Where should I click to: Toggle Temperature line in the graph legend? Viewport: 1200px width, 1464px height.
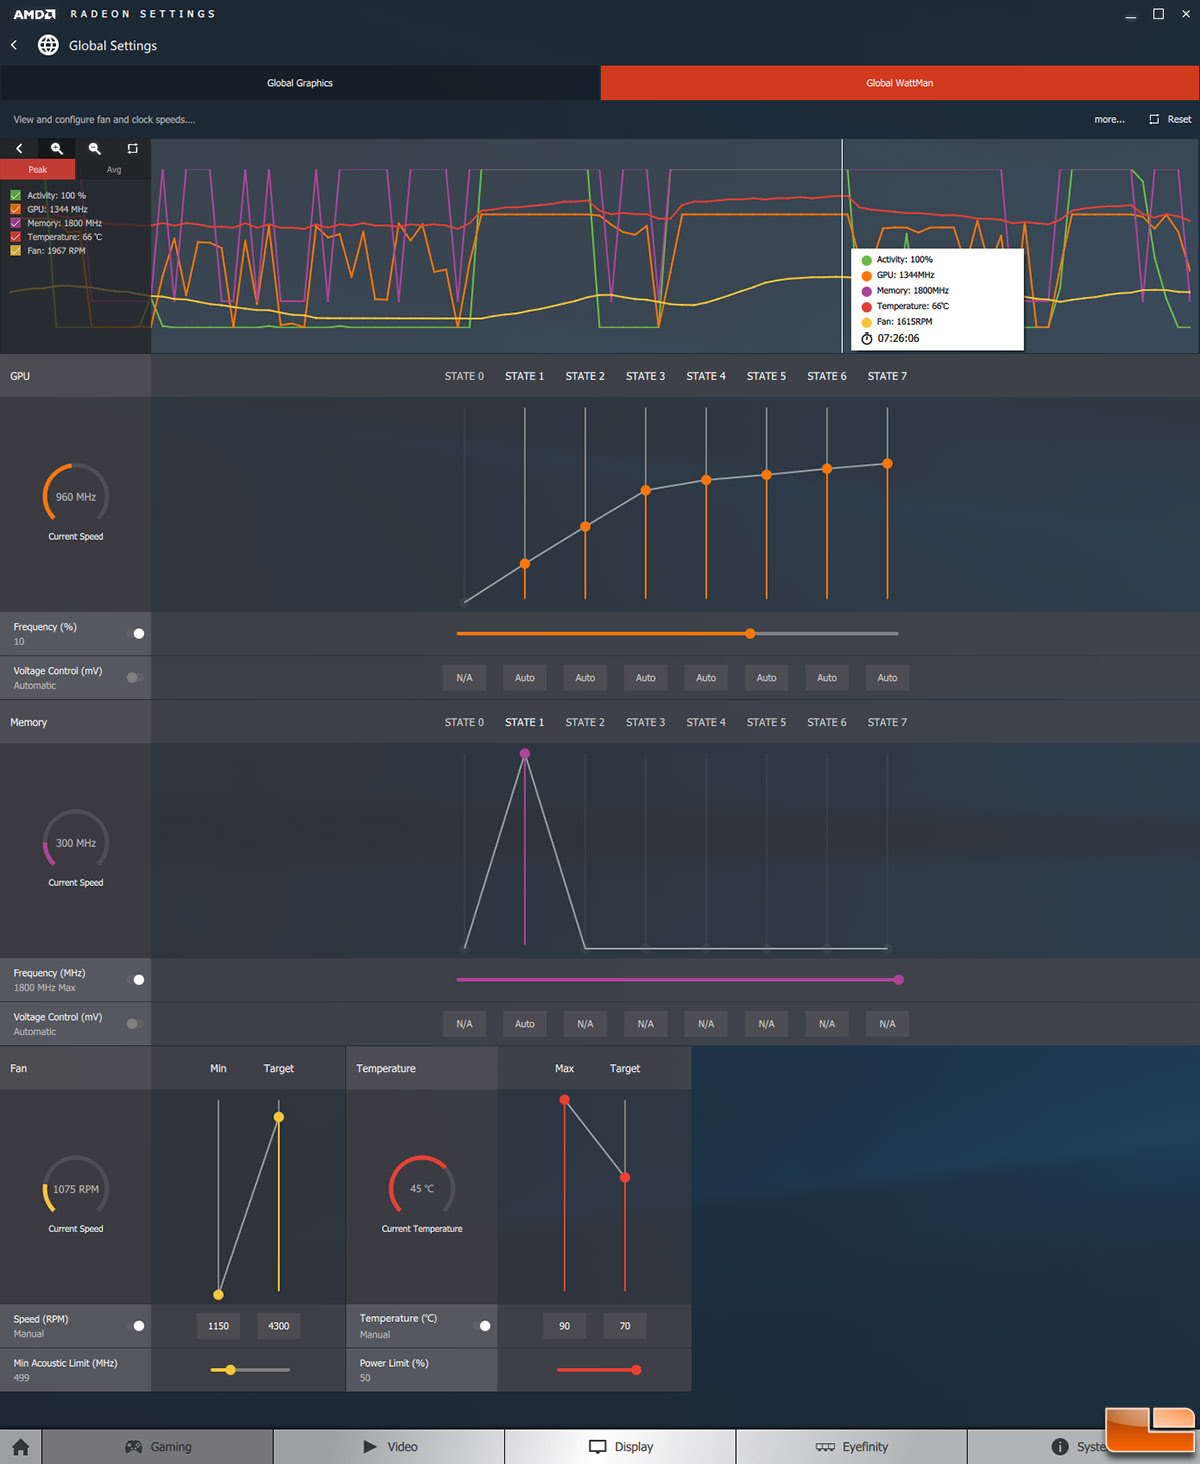tap(15, 237)
